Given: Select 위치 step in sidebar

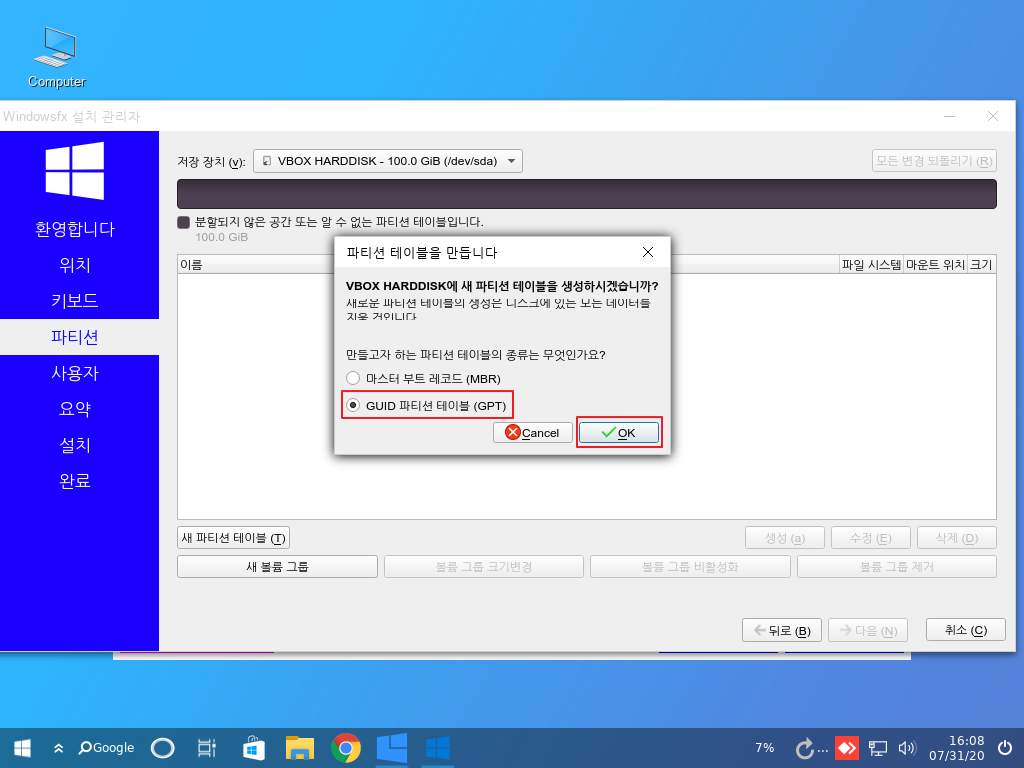Looking at the screenshot, I should click(x=75, y=265).
